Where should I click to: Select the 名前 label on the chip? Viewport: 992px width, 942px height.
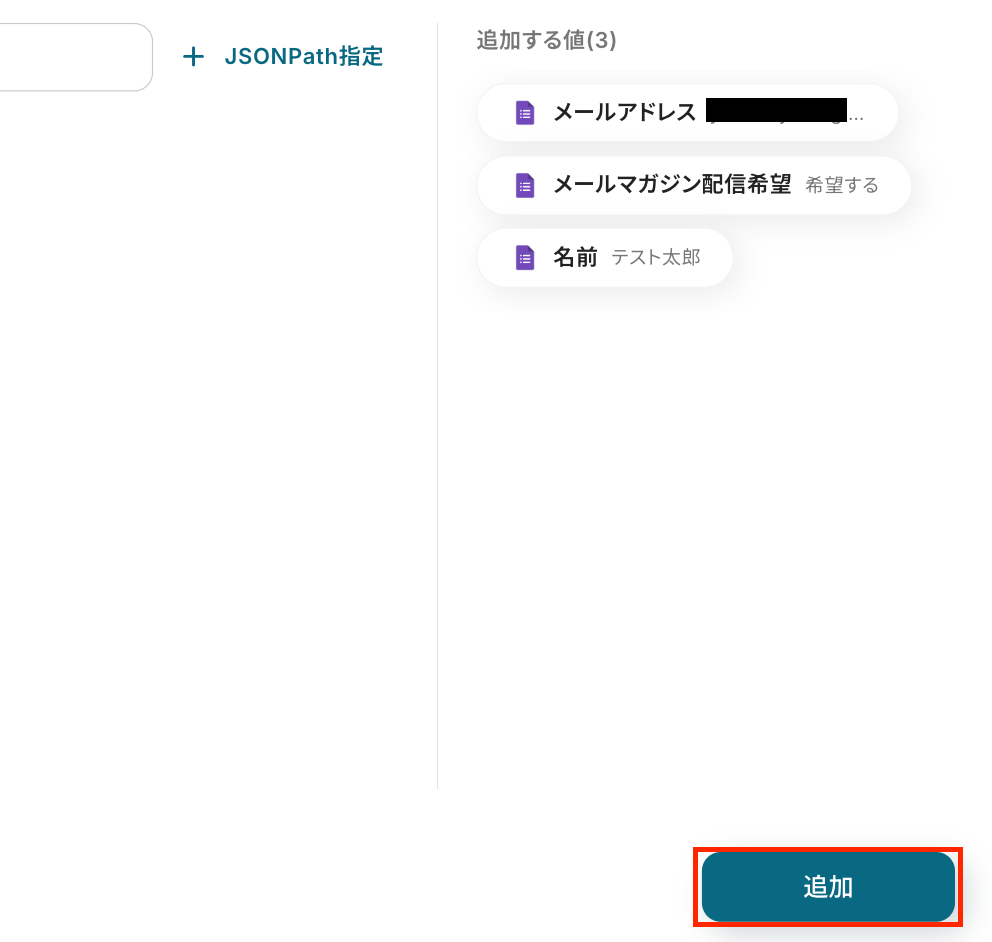tap(575, 258)
